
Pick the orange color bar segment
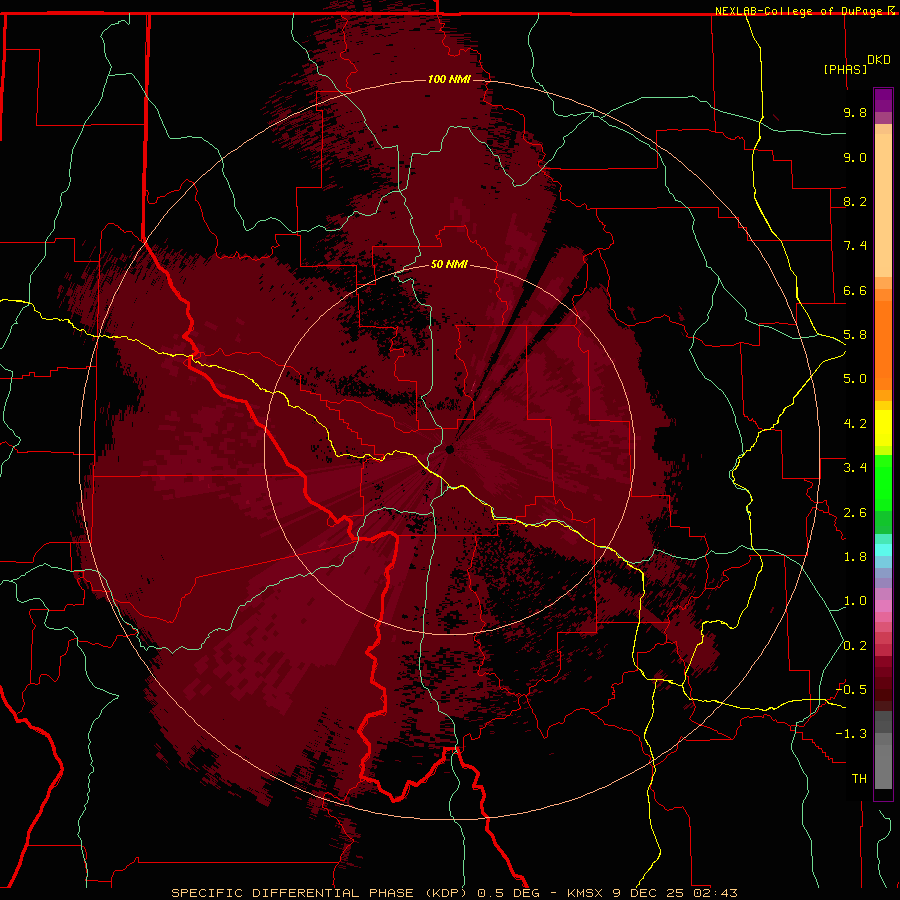coord(883,344)
